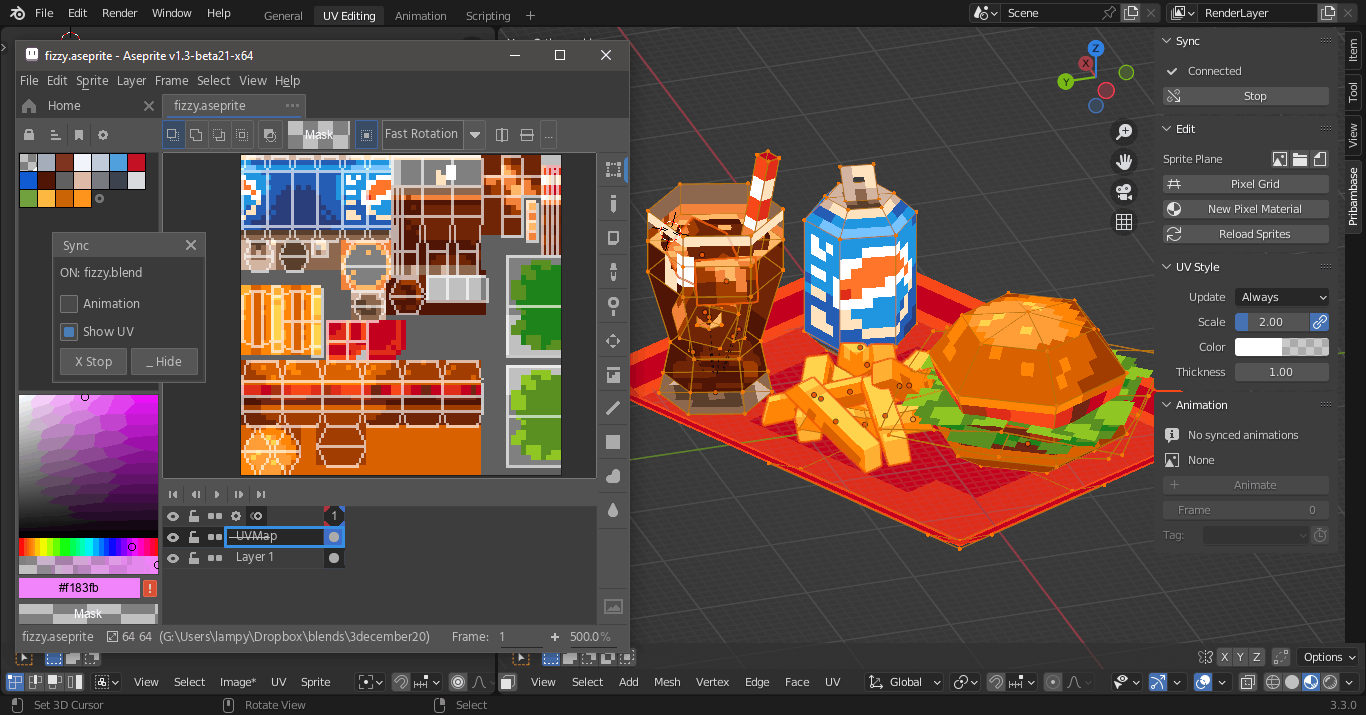
Task: Select the Pencil tool in Aseprite toolbar
Action: tap(613, 204)
